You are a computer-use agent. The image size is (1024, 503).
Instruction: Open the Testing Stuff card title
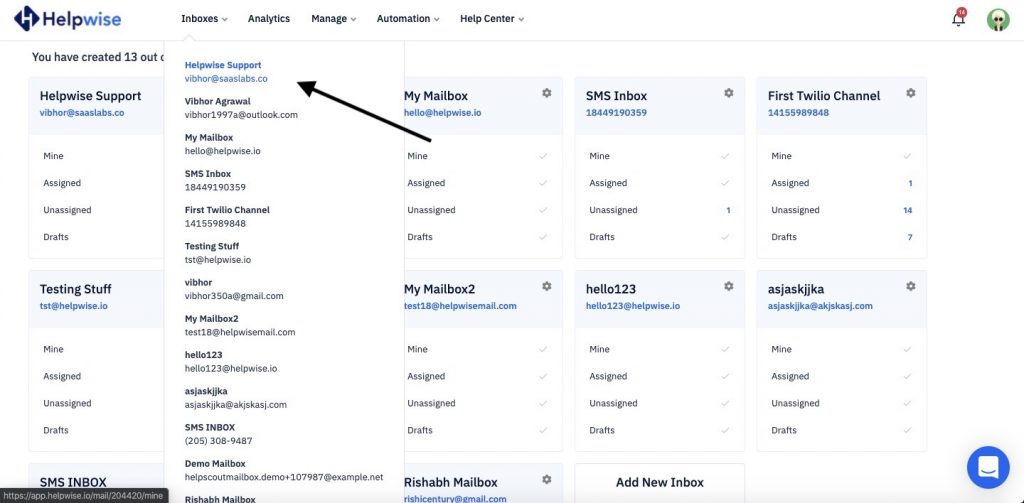(x=76, y=289)
